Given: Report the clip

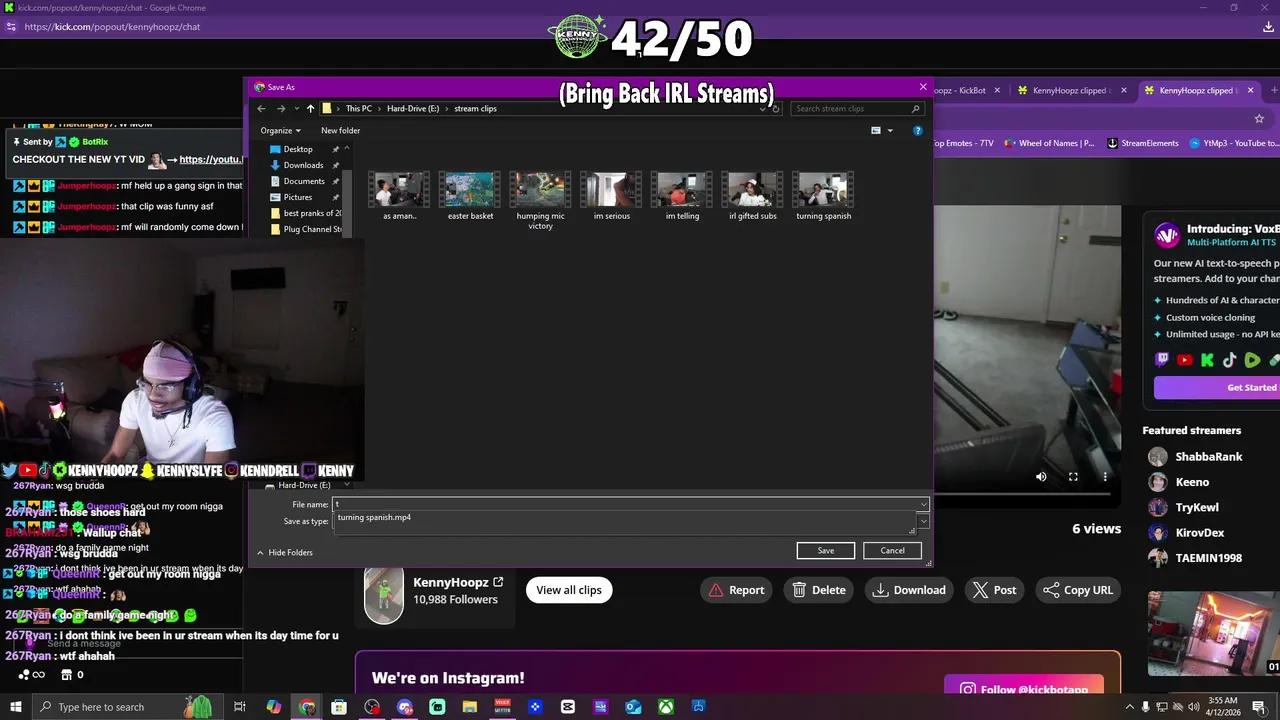Looking at the screenshot, I should 736,590.
